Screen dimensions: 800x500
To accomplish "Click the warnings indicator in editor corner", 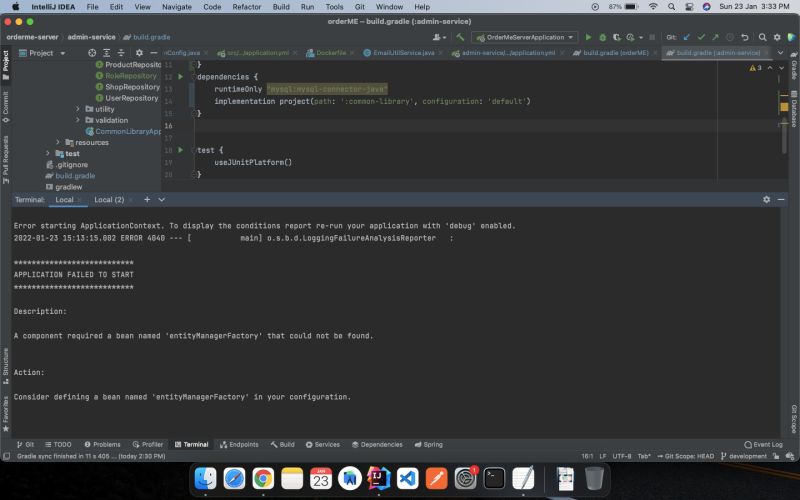I will point(755,68).
